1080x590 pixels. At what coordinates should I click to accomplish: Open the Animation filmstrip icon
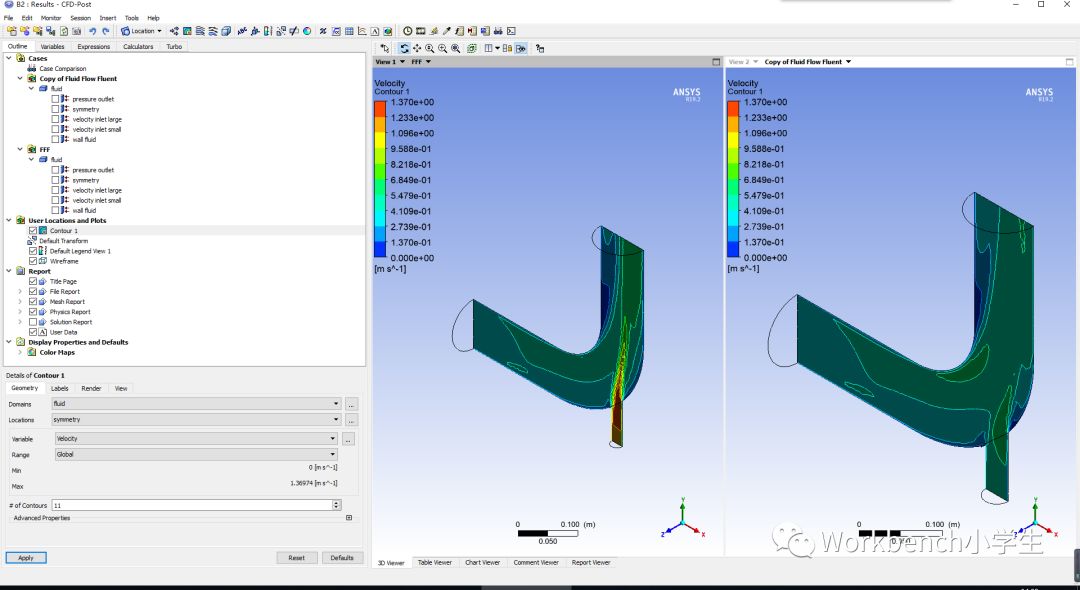420,31
